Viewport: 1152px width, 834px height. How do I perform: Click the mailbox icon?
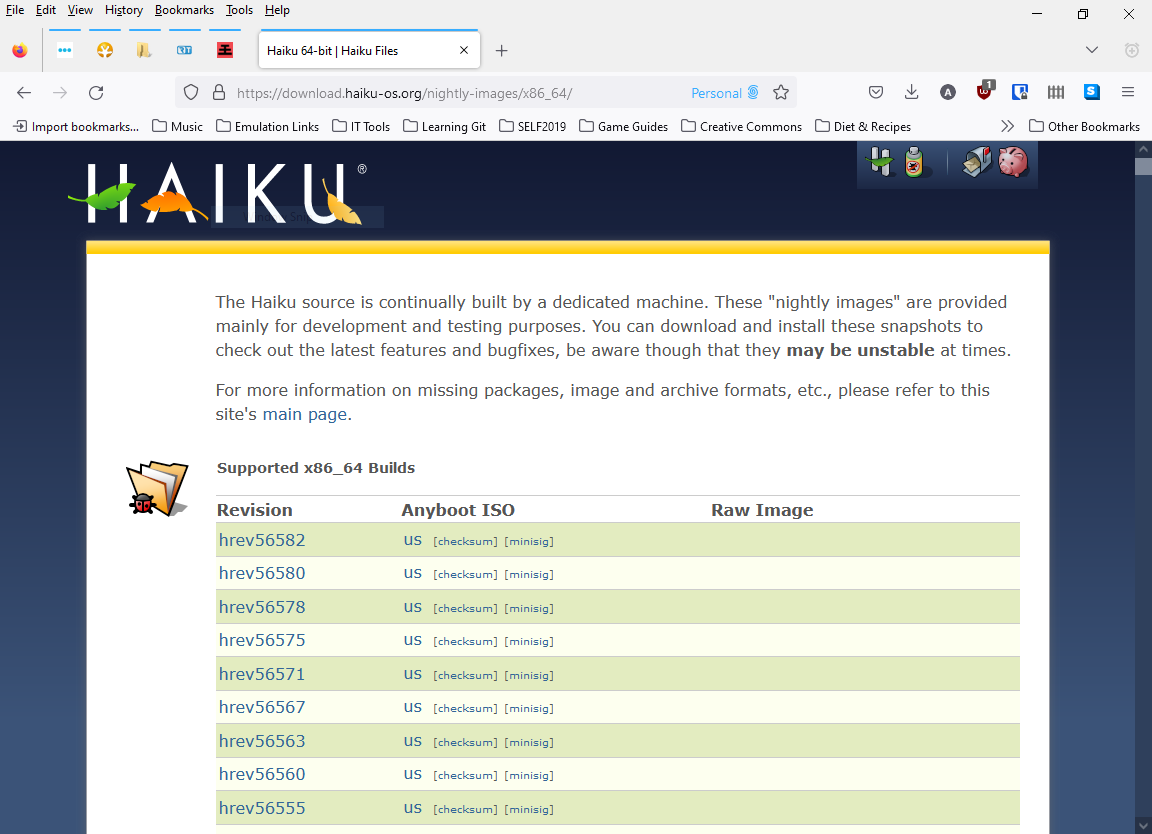[977, 162]
